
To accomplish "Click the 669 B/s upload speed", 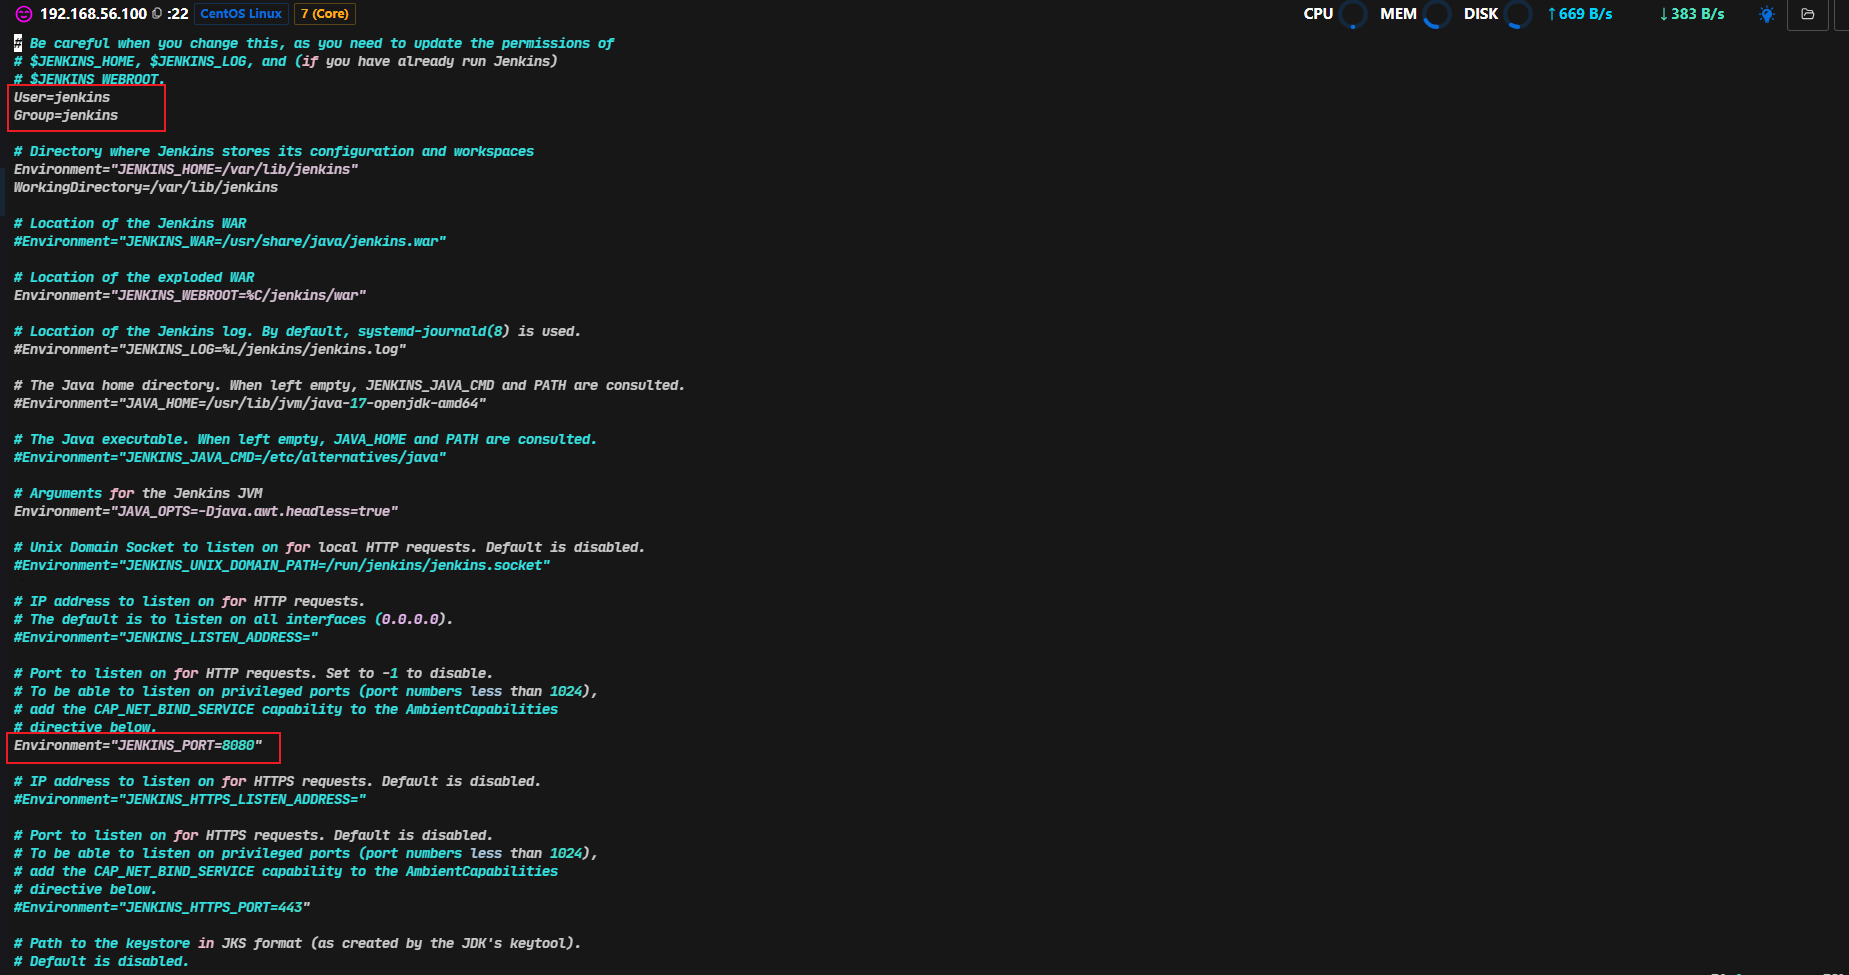I will [x=1580, y=14].
